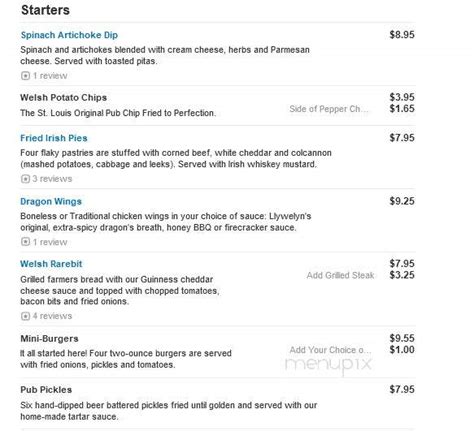Screen dimensions: 474x431
Task: Select the Mini-Burgers item title
Action: coord(49,339)
